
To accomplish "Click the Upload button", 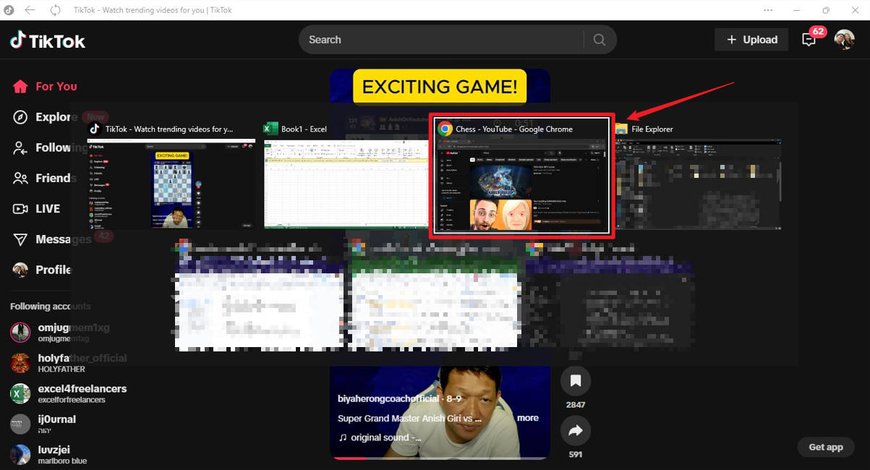I will pyautogui.click(x=751, y=40).
